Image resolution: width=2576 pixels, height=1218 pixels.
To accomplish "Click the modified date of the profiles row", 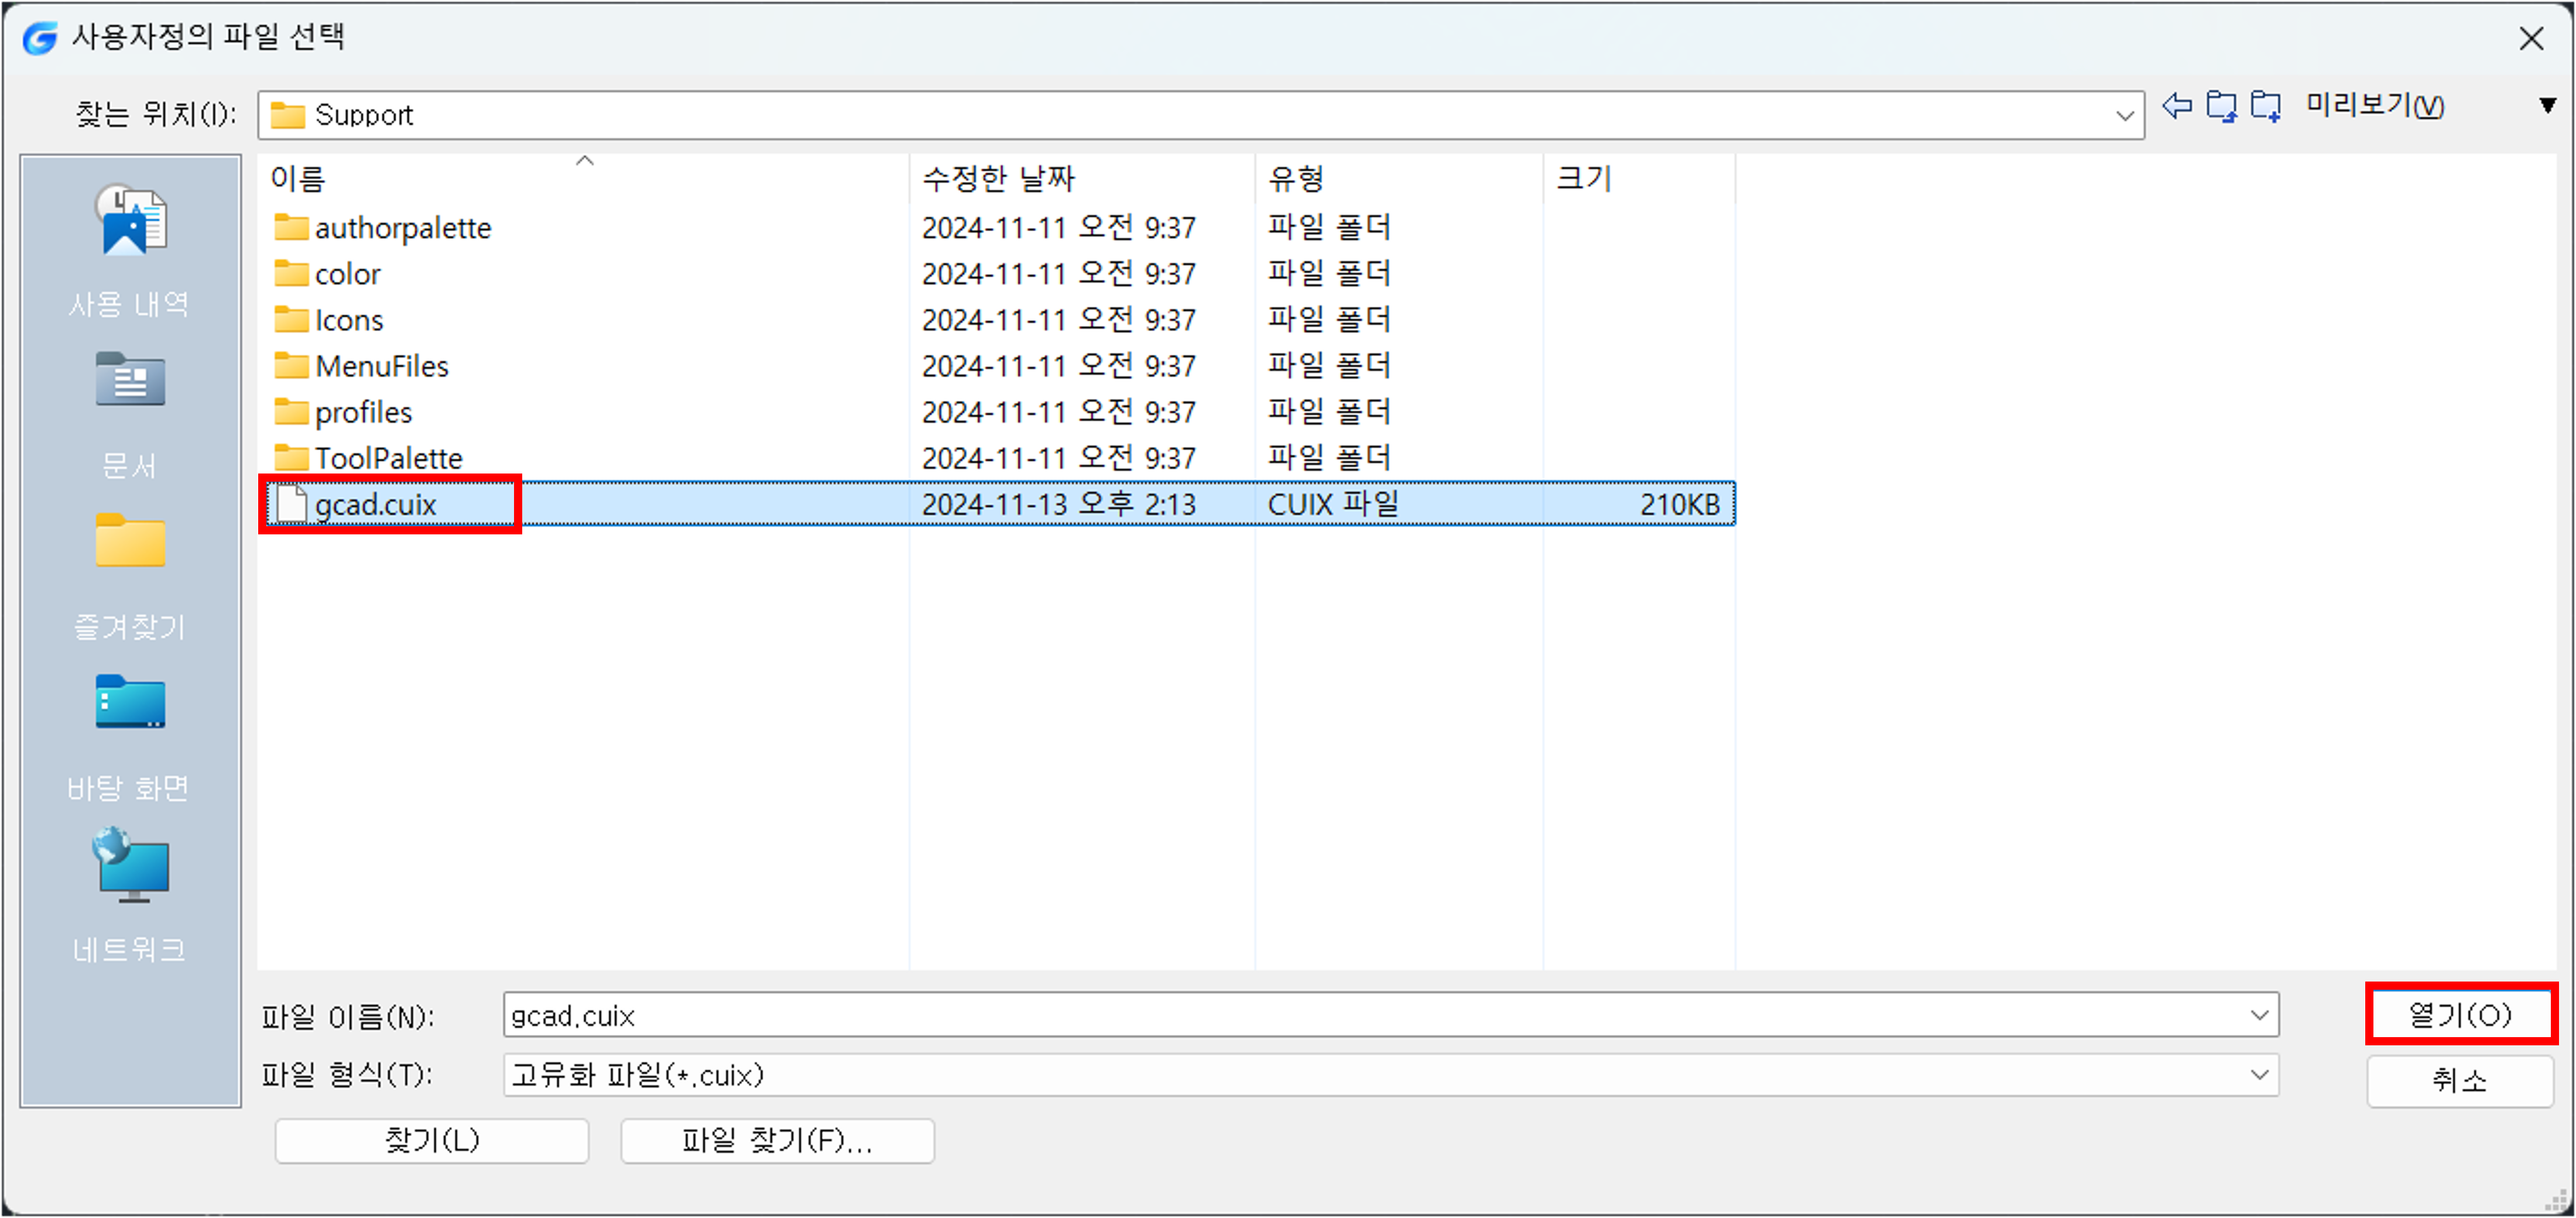I will (x=1058, y=412).
